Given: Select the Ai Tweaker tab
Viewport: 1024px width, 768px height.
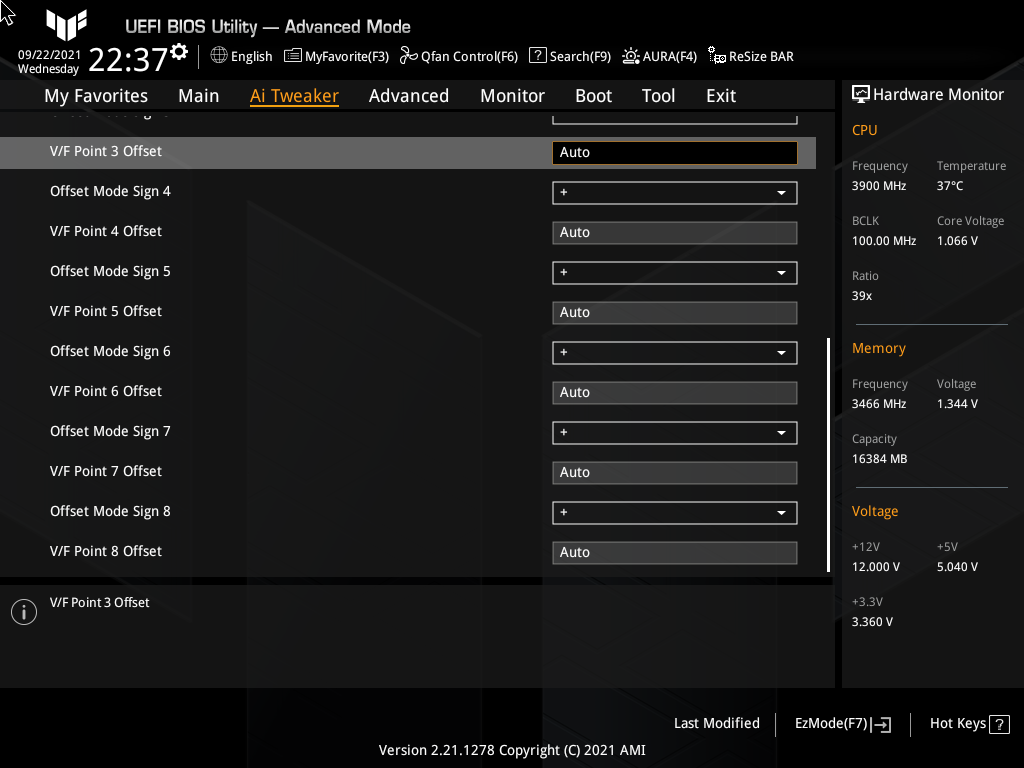Looking at the screenshot, I should [294, 96].
